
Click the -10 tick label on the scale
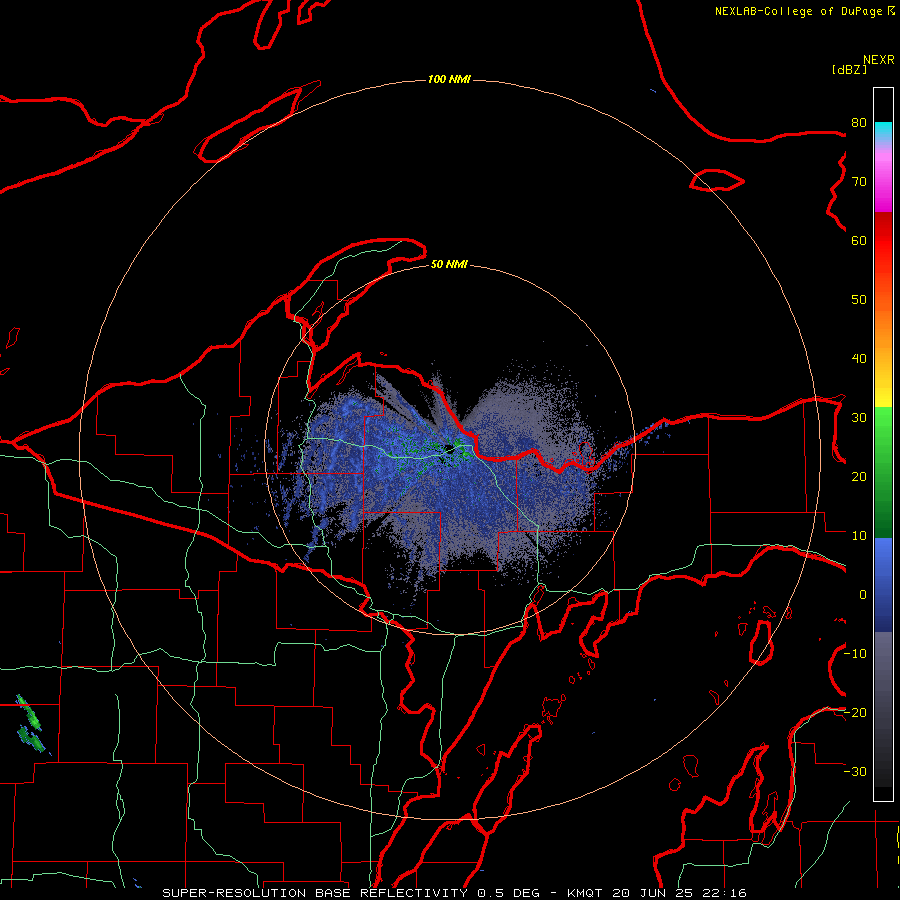point(855,654)
